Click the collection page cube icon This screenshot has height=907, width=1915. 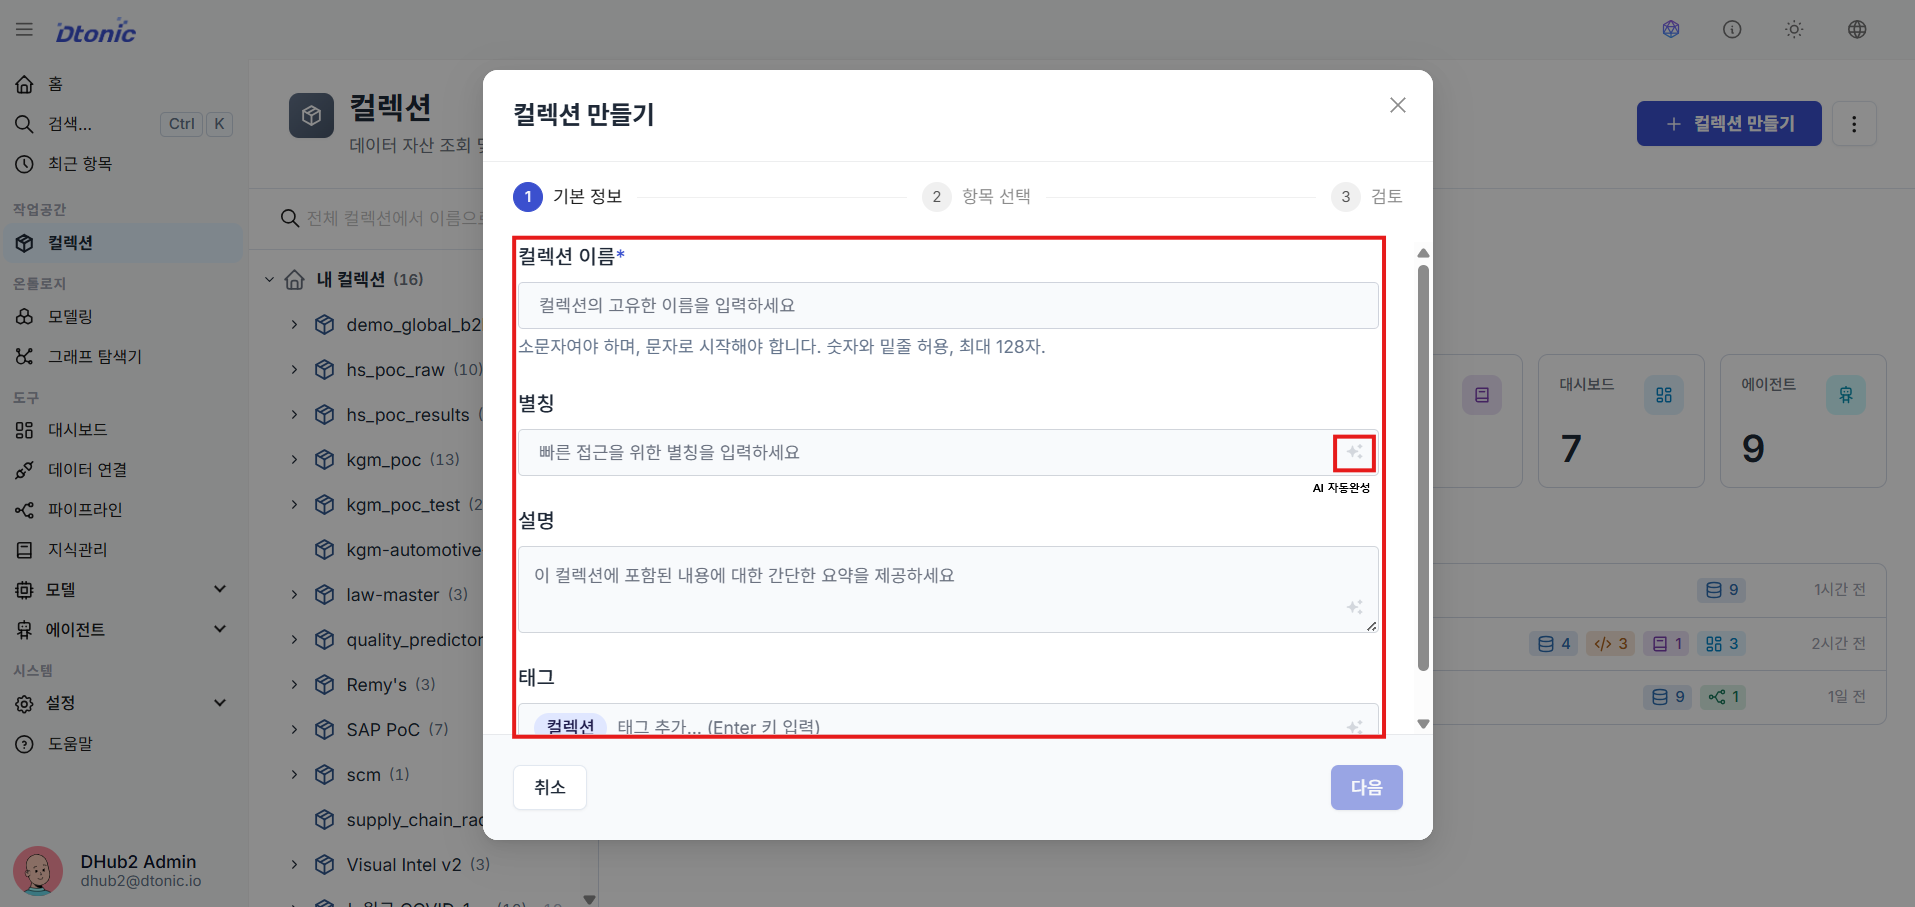click(x=311, y=116)
